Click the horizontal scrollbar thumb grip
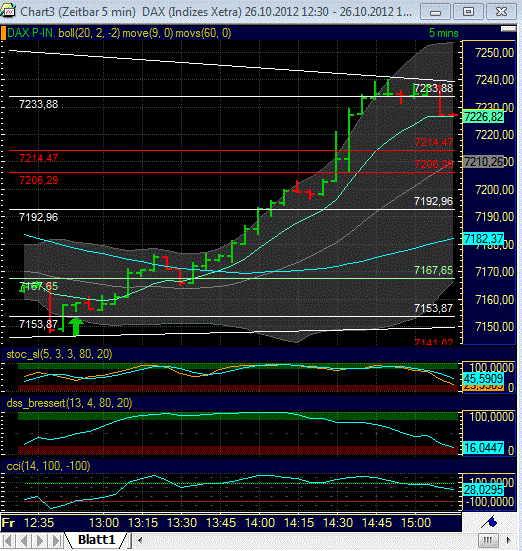 coord(488,540)
